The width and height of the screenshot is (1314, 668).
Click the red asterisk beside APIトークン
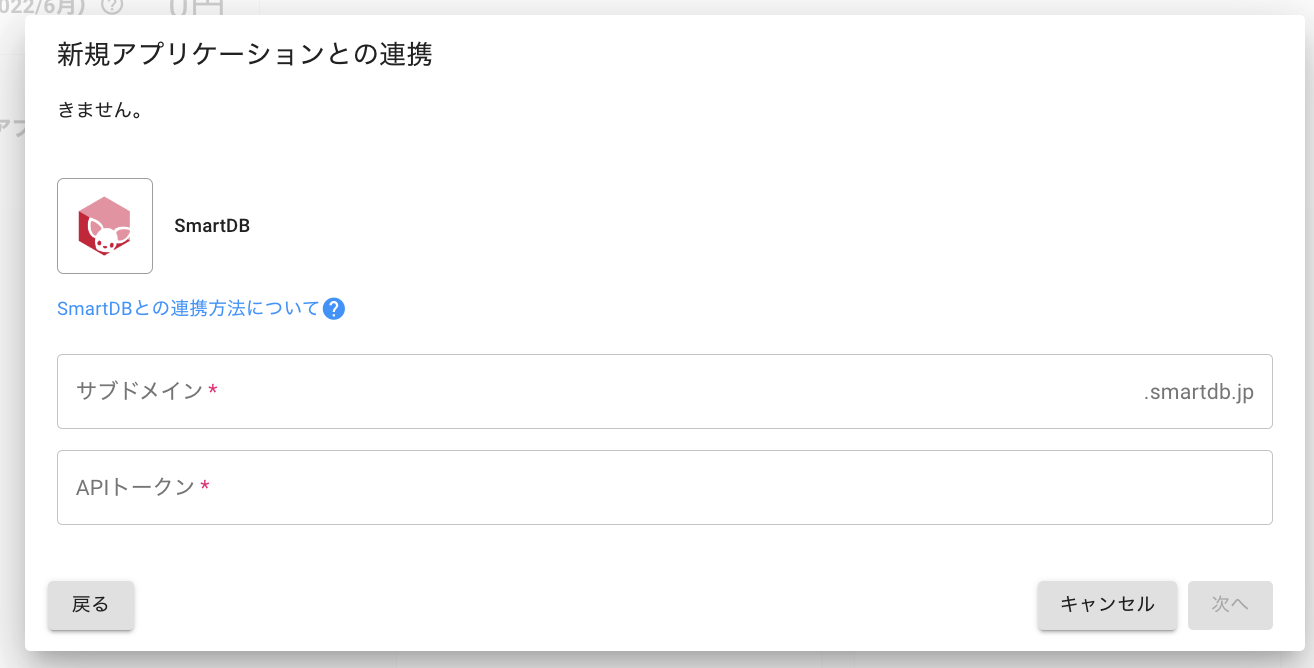coord(205,487)
